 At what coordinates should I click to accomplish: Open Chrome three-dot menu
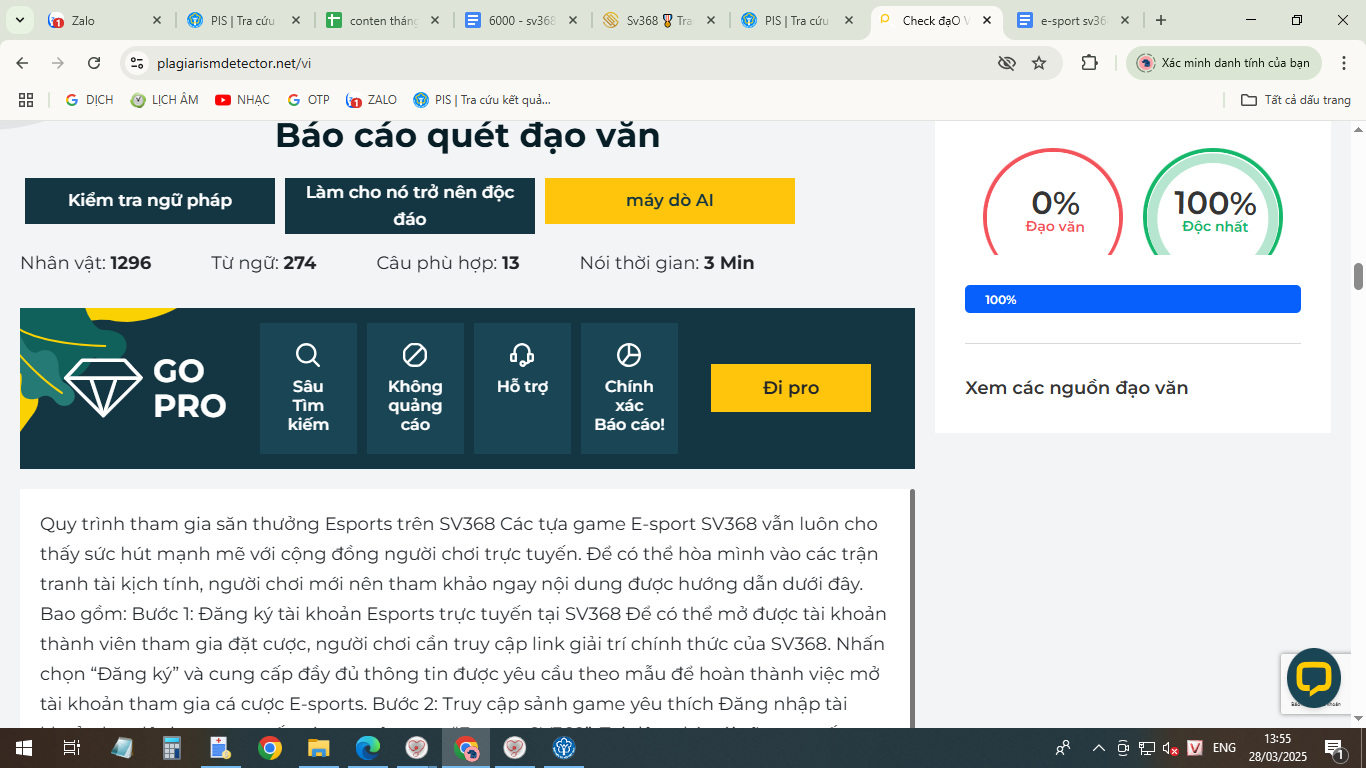click(1342, 63)
